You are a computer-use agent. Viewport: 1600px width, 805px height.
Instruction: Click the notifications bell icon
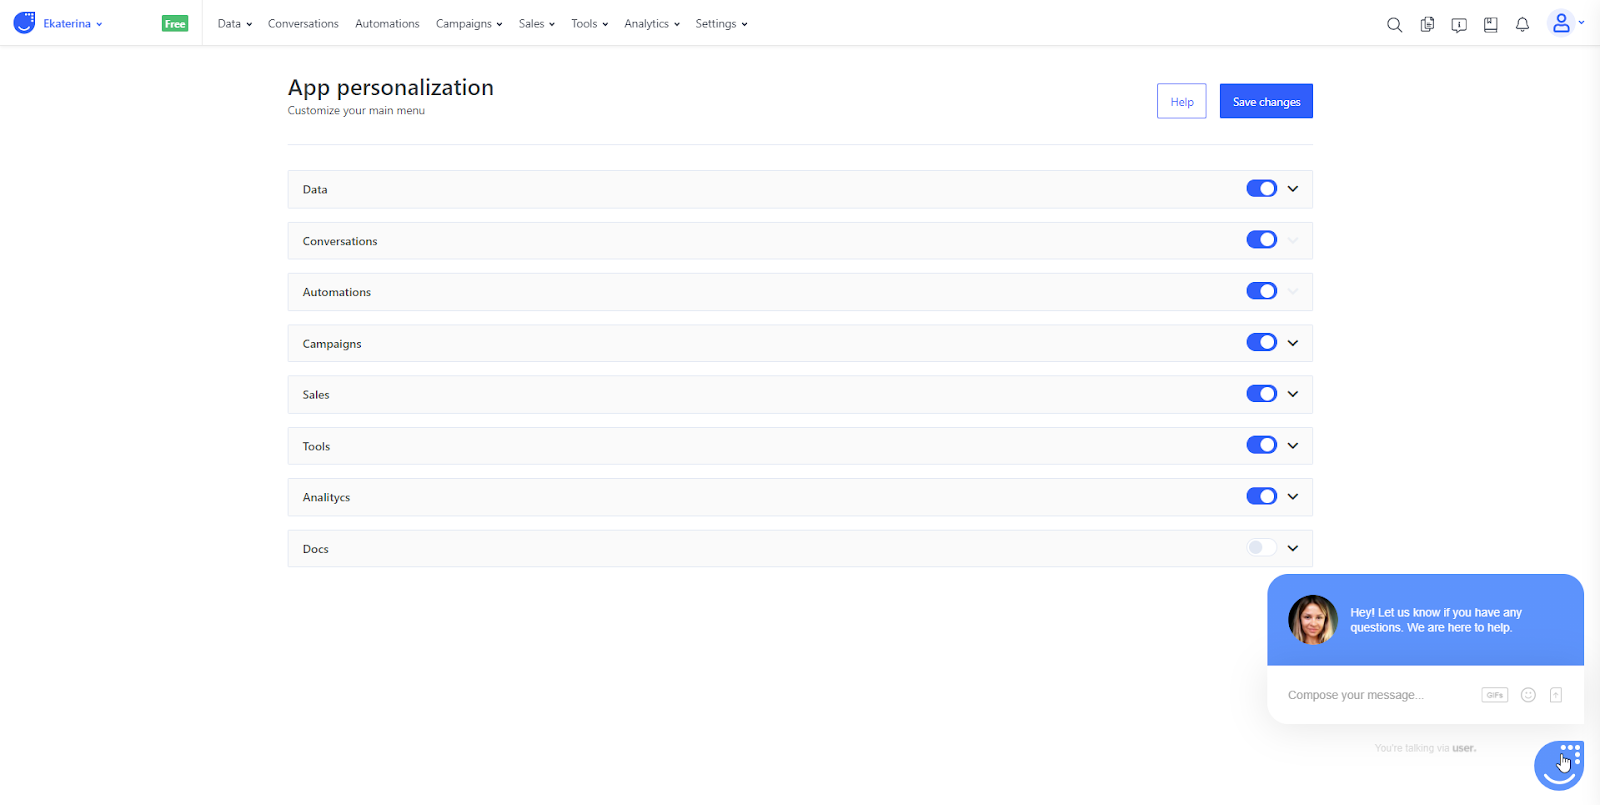point(1522,24)
